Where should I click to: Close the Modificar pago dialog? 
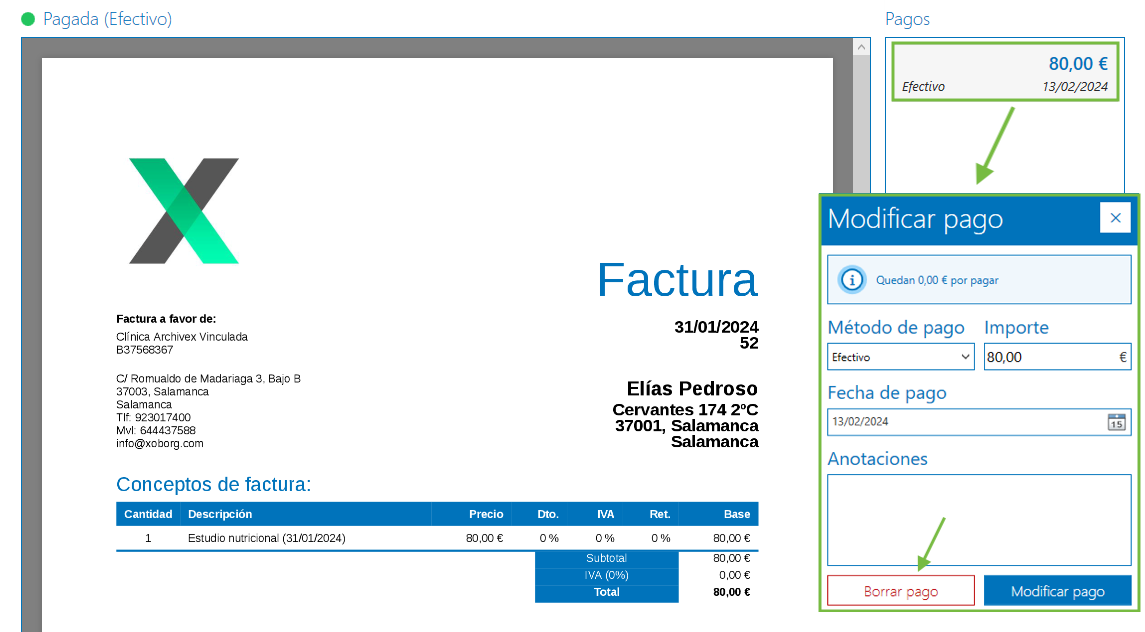pos(1115,217)
